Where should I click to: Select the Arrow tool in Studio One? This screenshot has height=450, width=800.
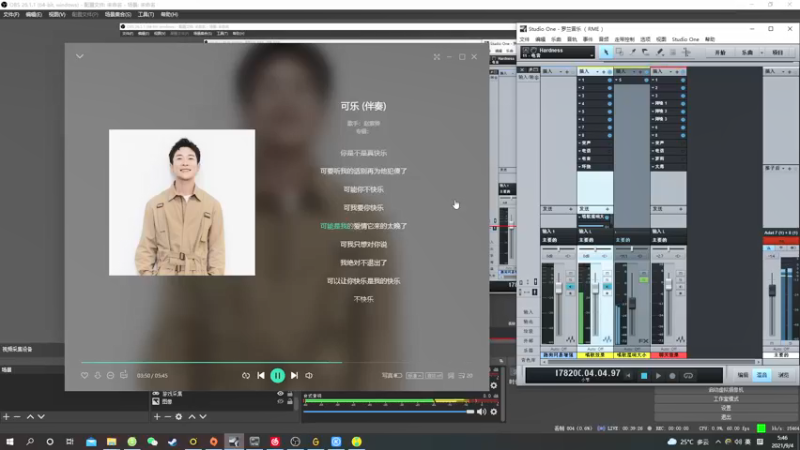[x=606, y=52]
